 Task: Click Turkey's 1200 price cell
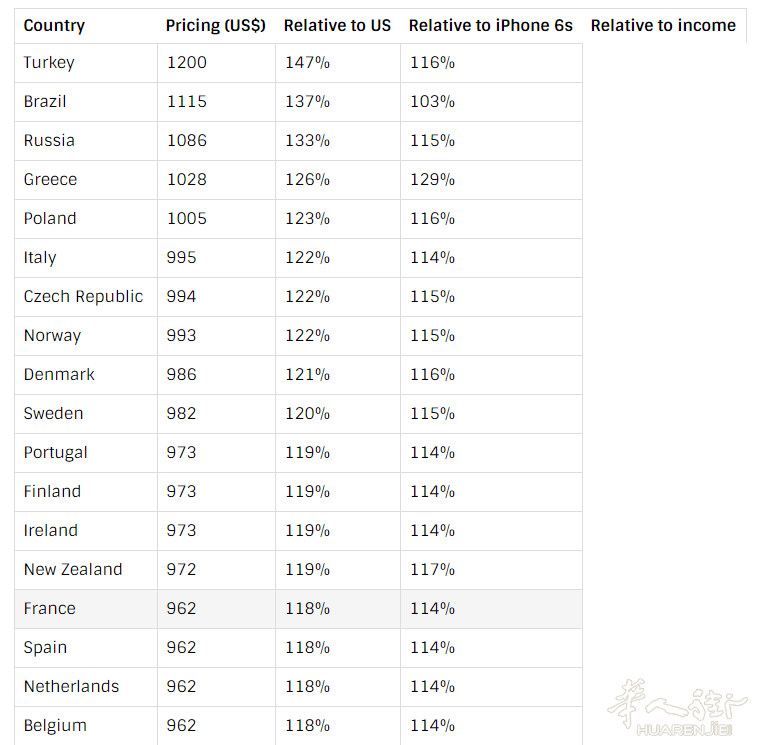point(187,62)
